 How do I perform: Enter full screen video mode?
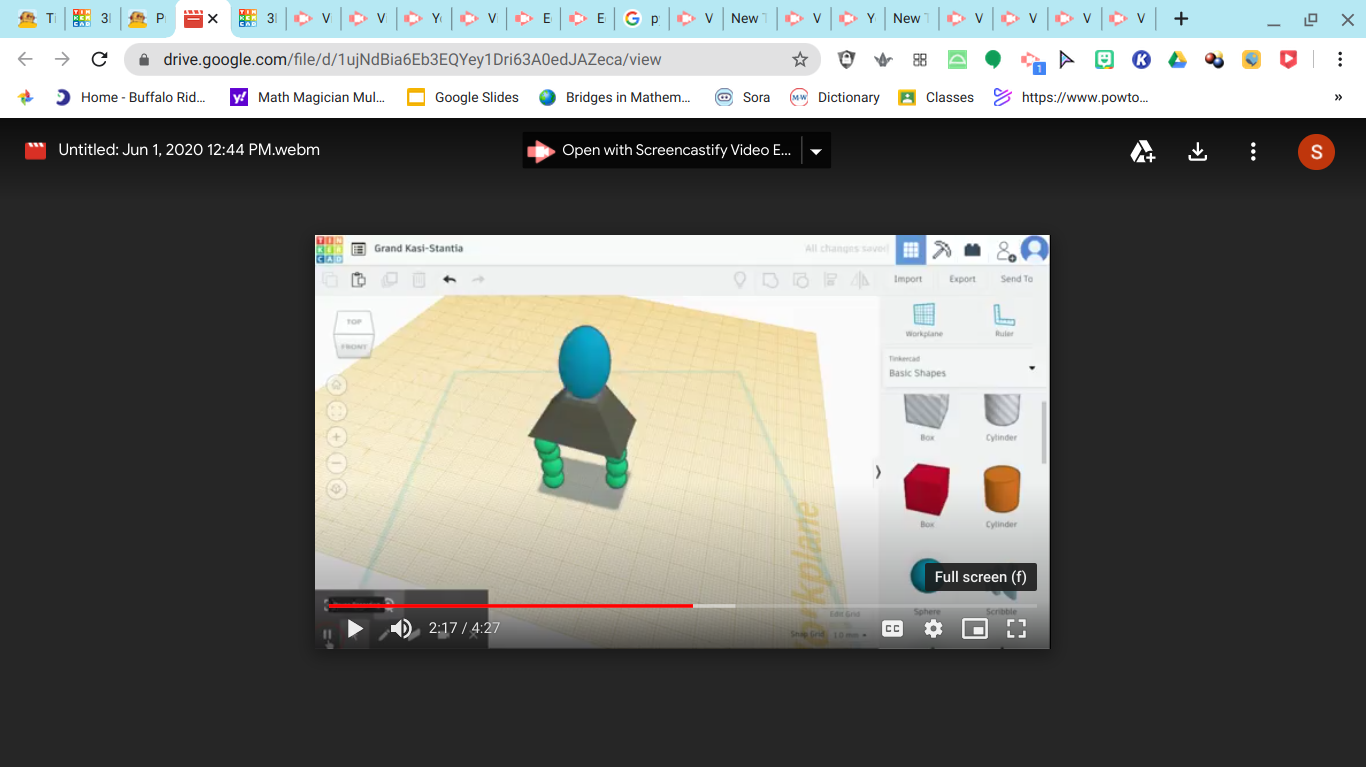(1016, 628)
